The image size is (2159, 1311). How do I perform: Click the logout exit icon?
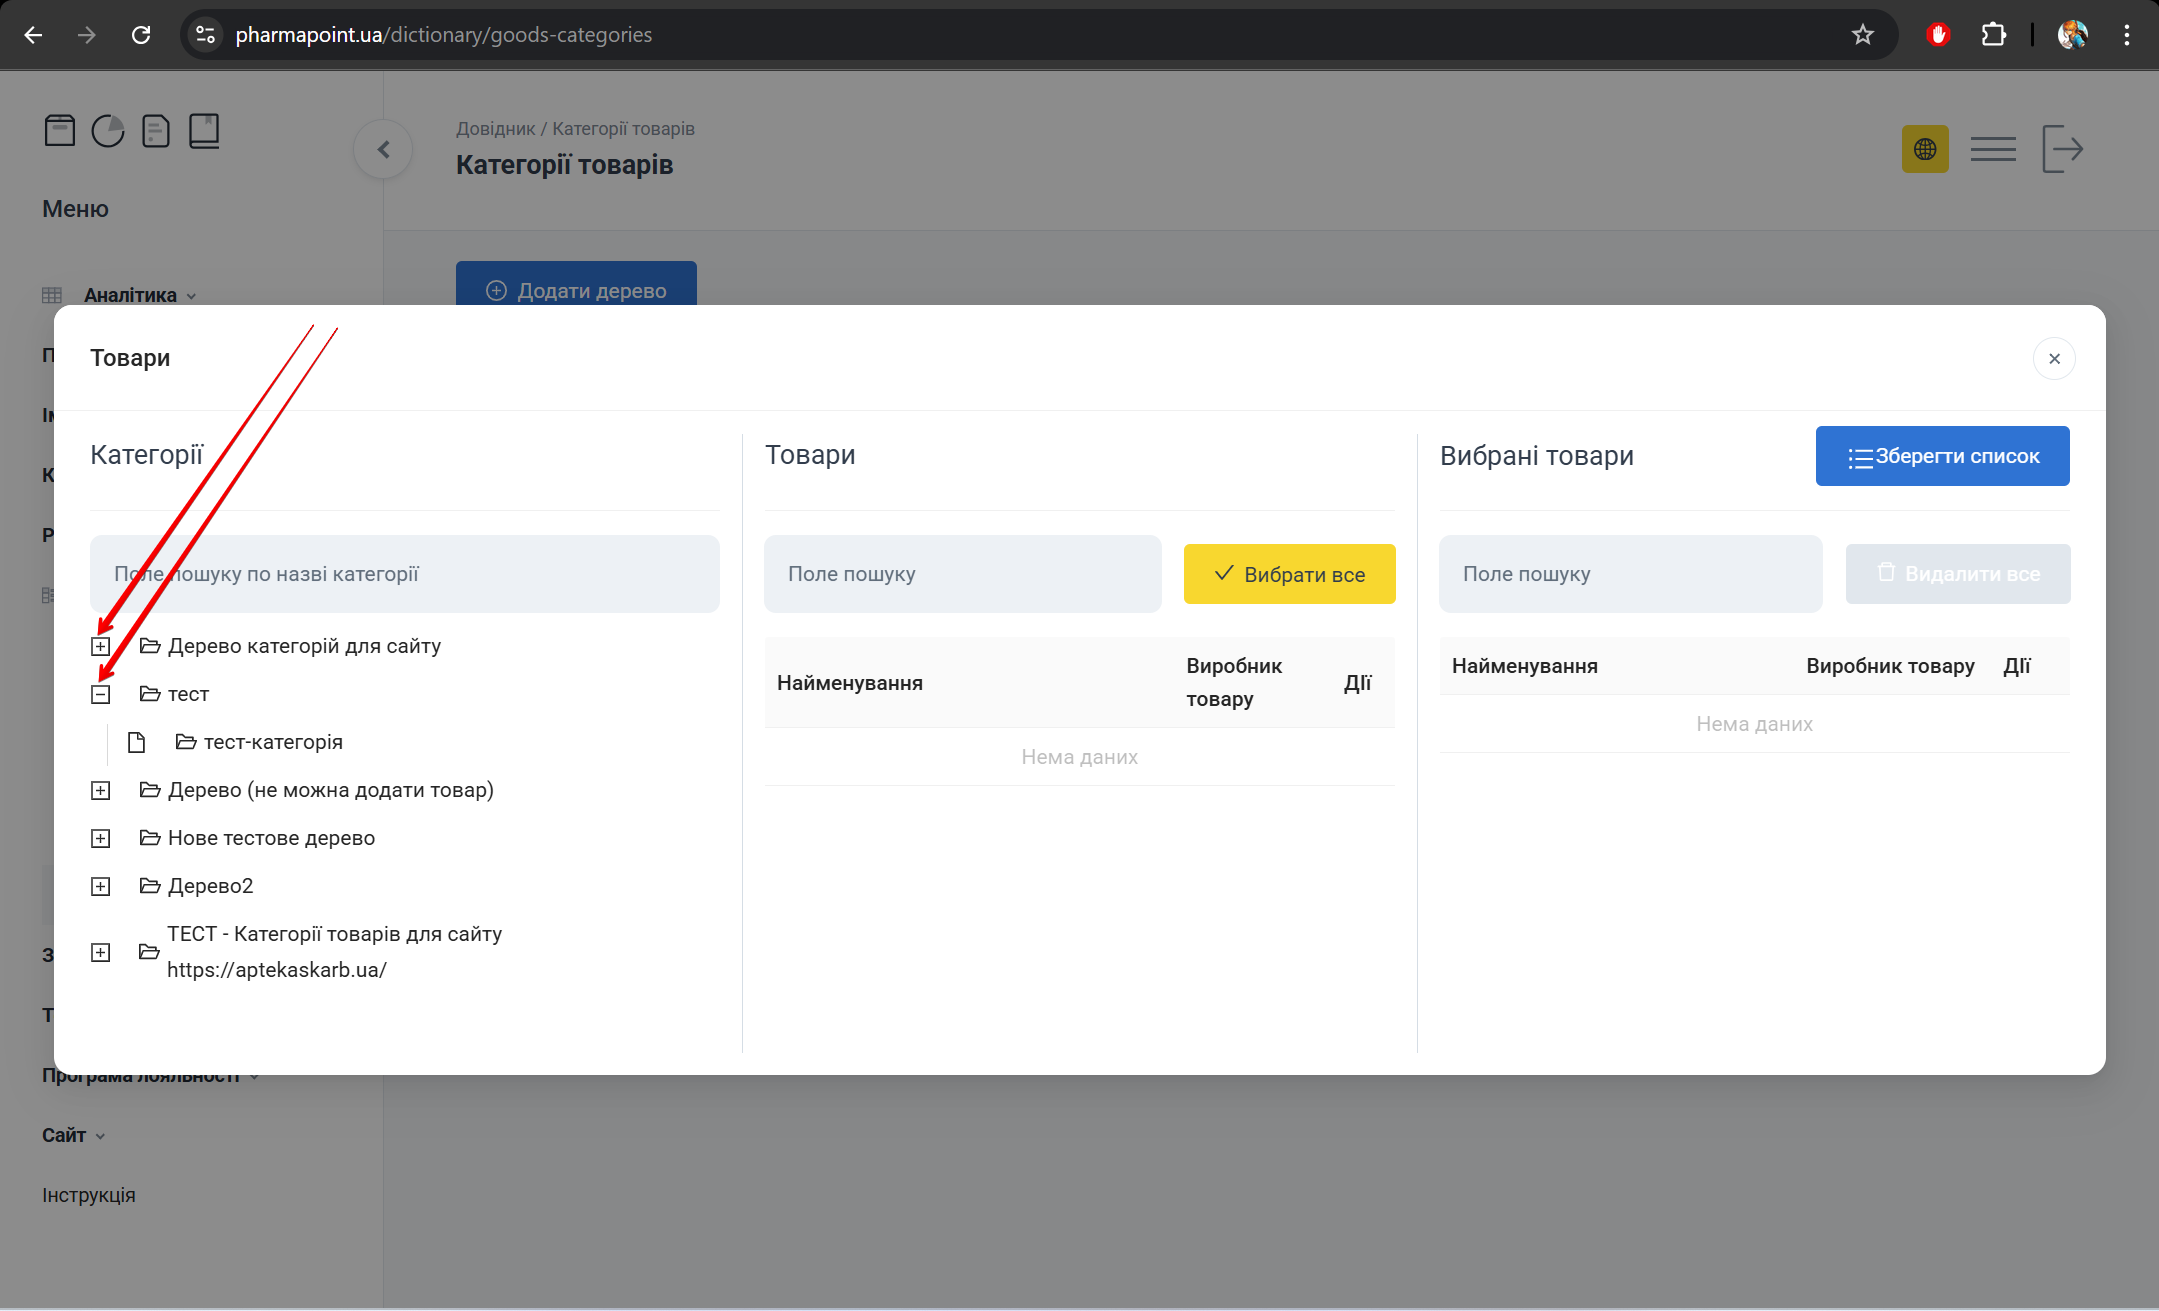2061,149
